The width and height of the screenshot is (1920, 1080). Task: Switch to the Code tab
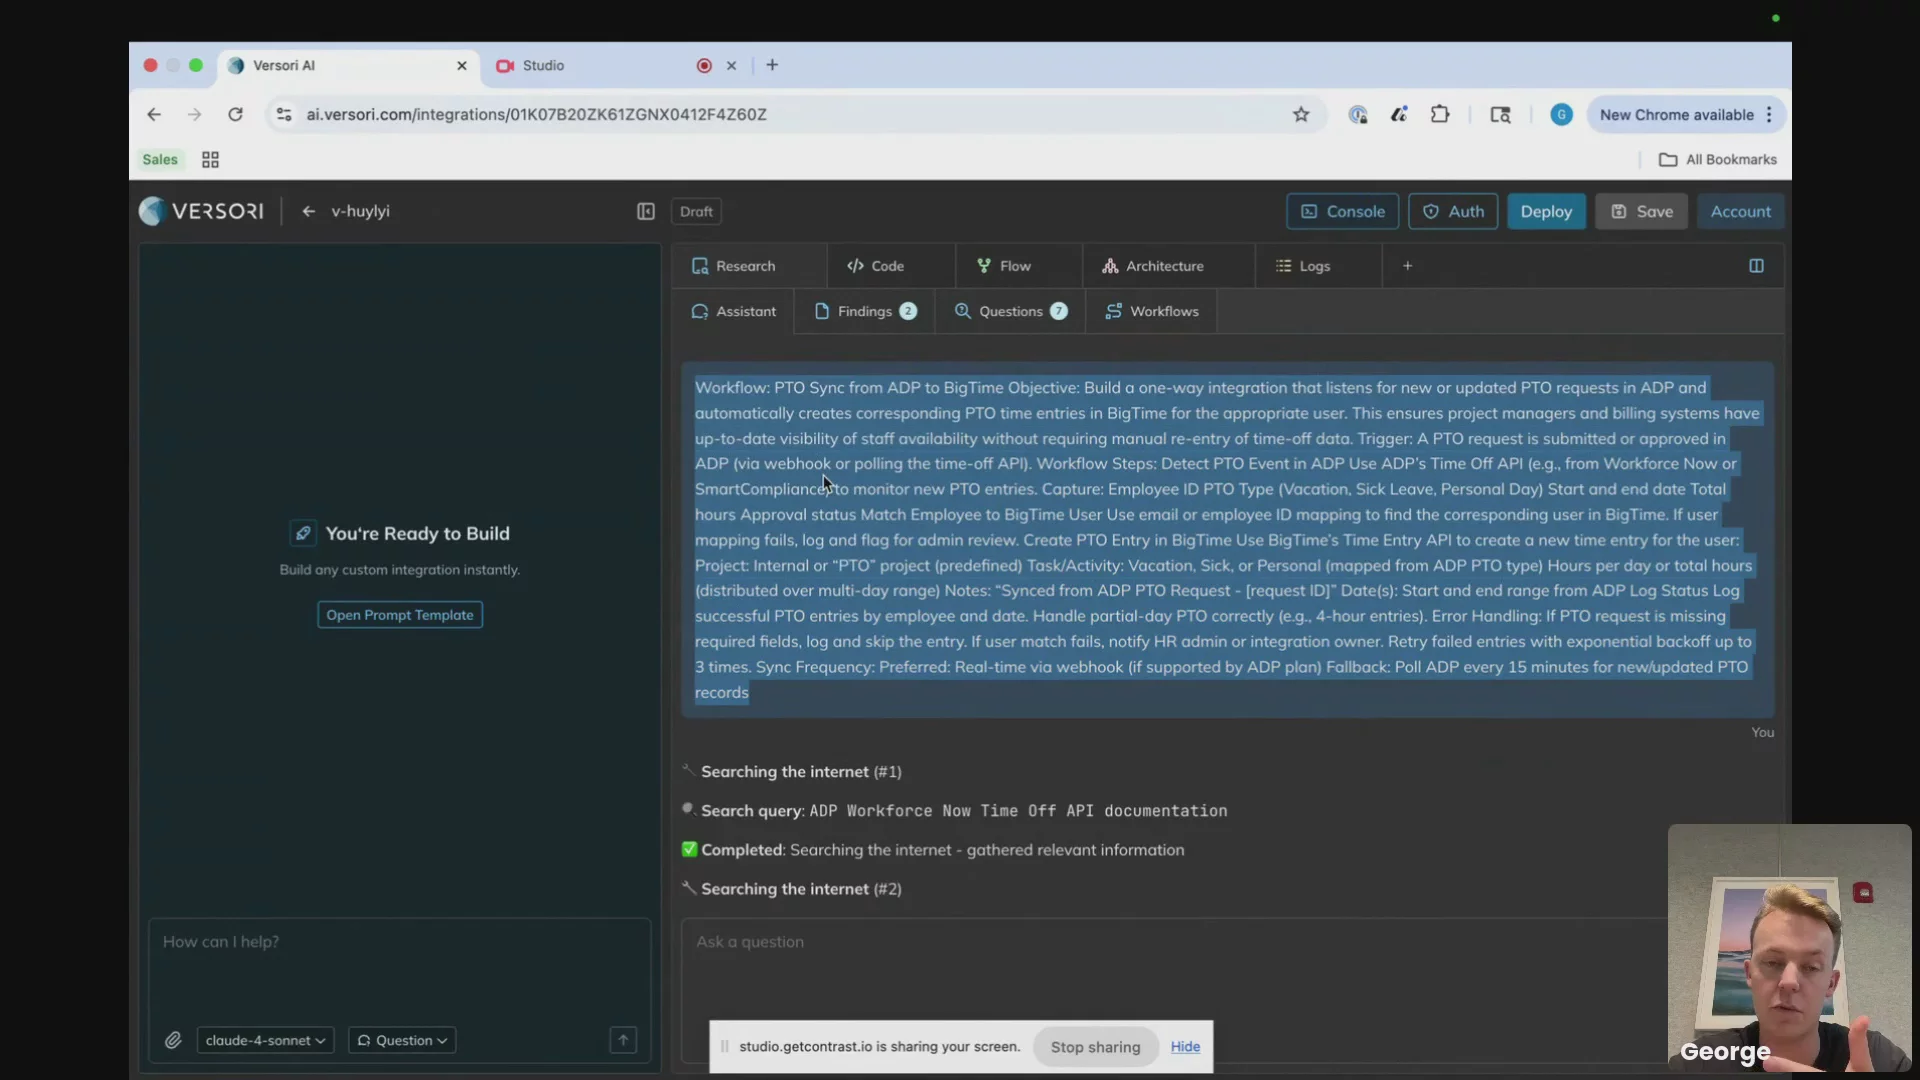876,266
